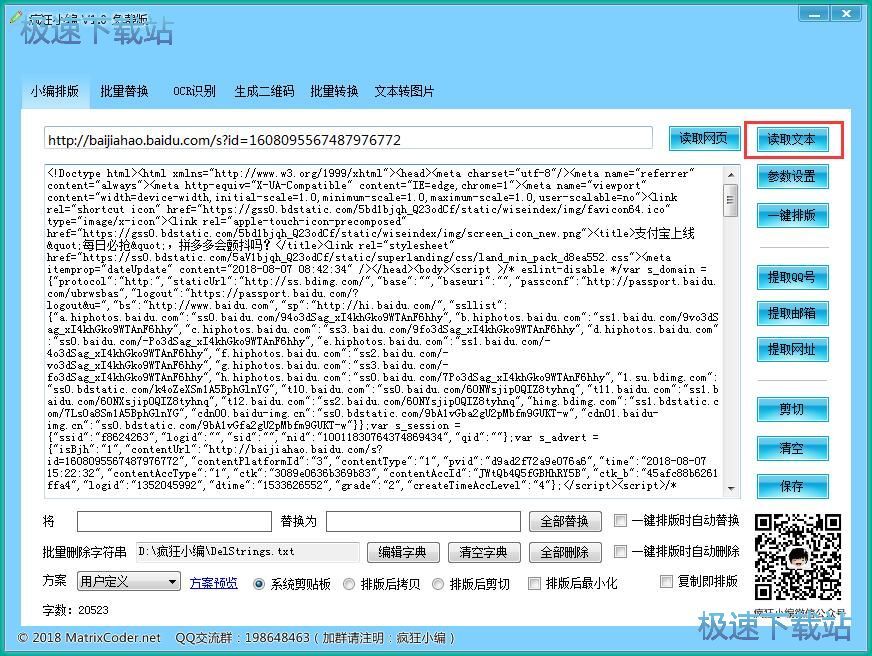Open the OCR识别 tab
Viewport: 872px width, 656px height.
pyautogui.click(x=194, y=91)
